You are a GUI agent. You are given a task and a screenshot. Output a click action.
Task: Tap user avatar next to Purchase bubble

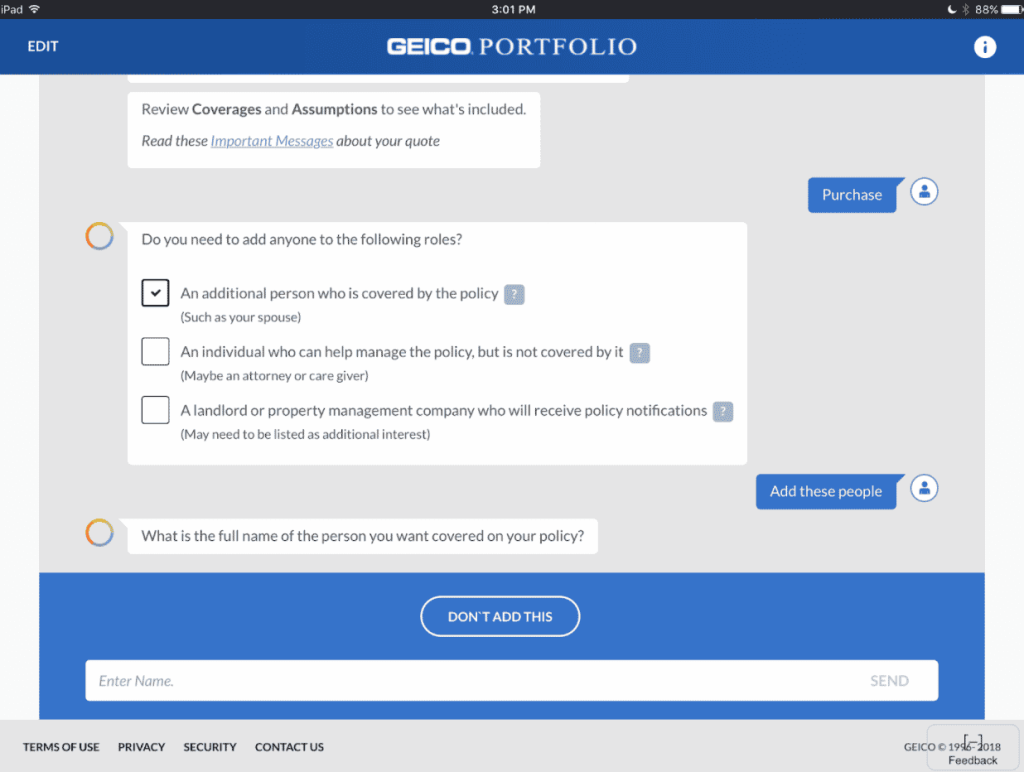click(x=925, y=192)
